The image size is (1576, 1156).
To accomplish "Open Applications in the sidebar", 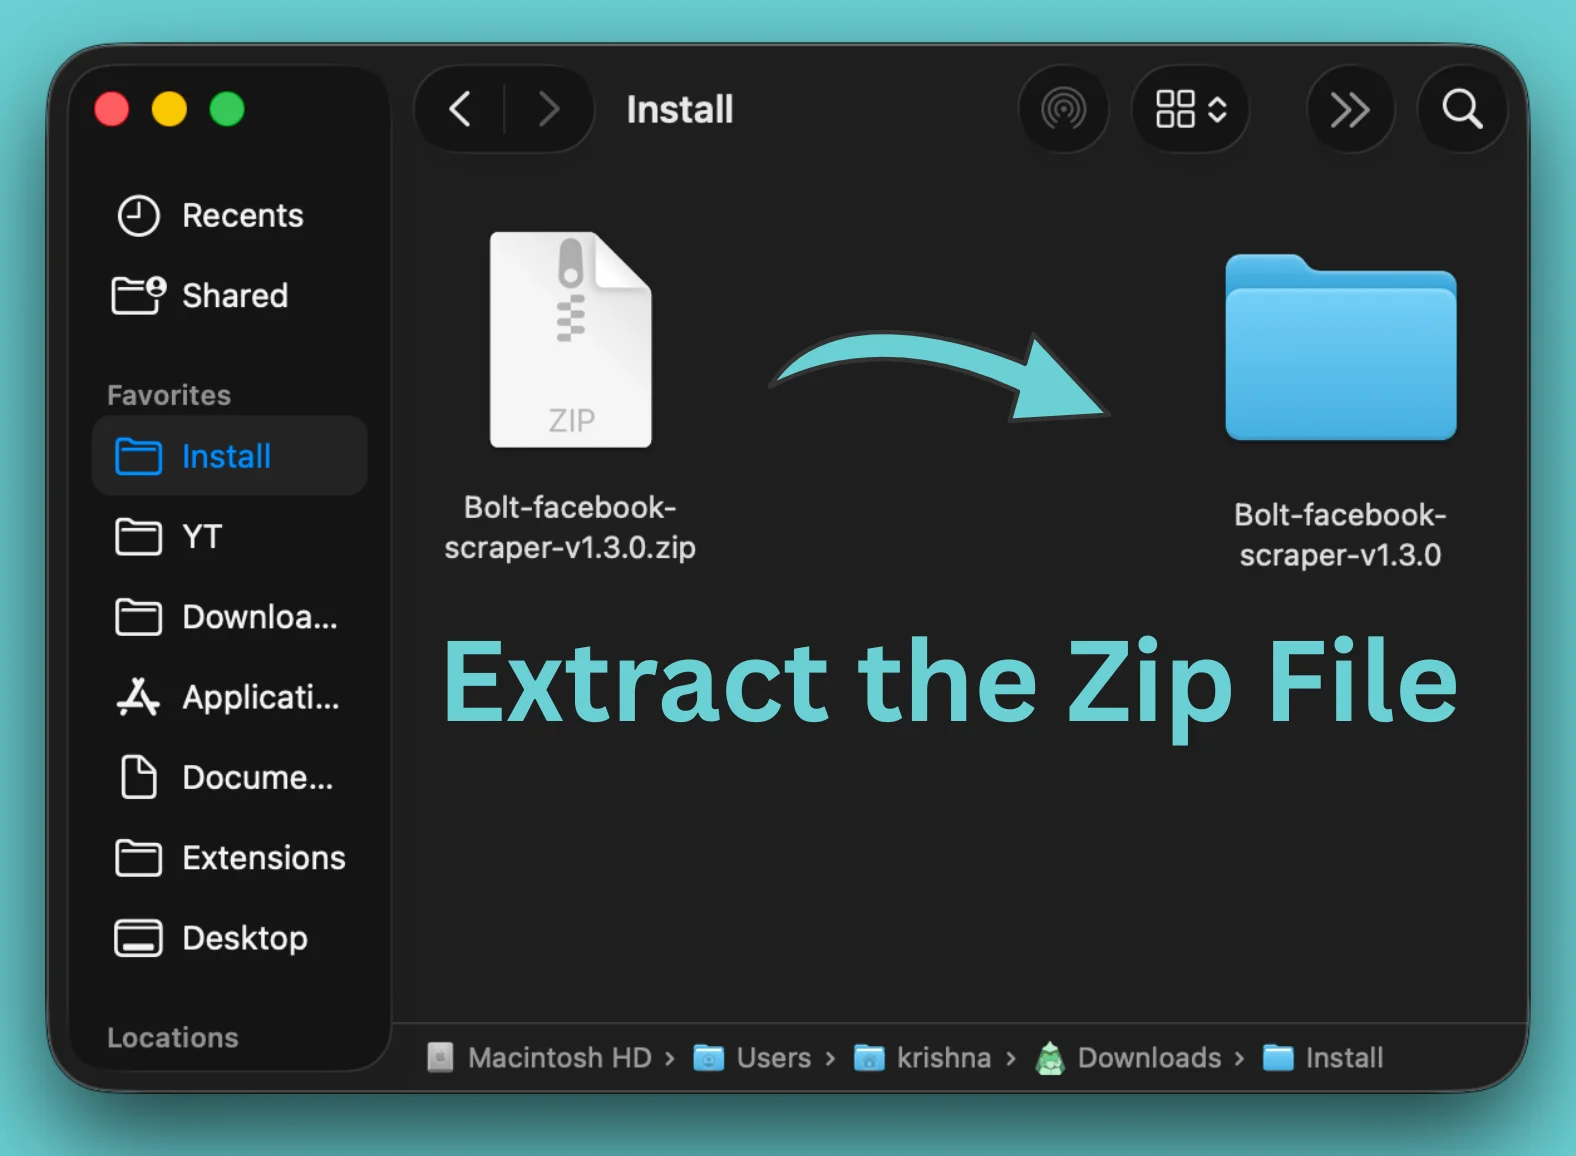I will [228, 697].
